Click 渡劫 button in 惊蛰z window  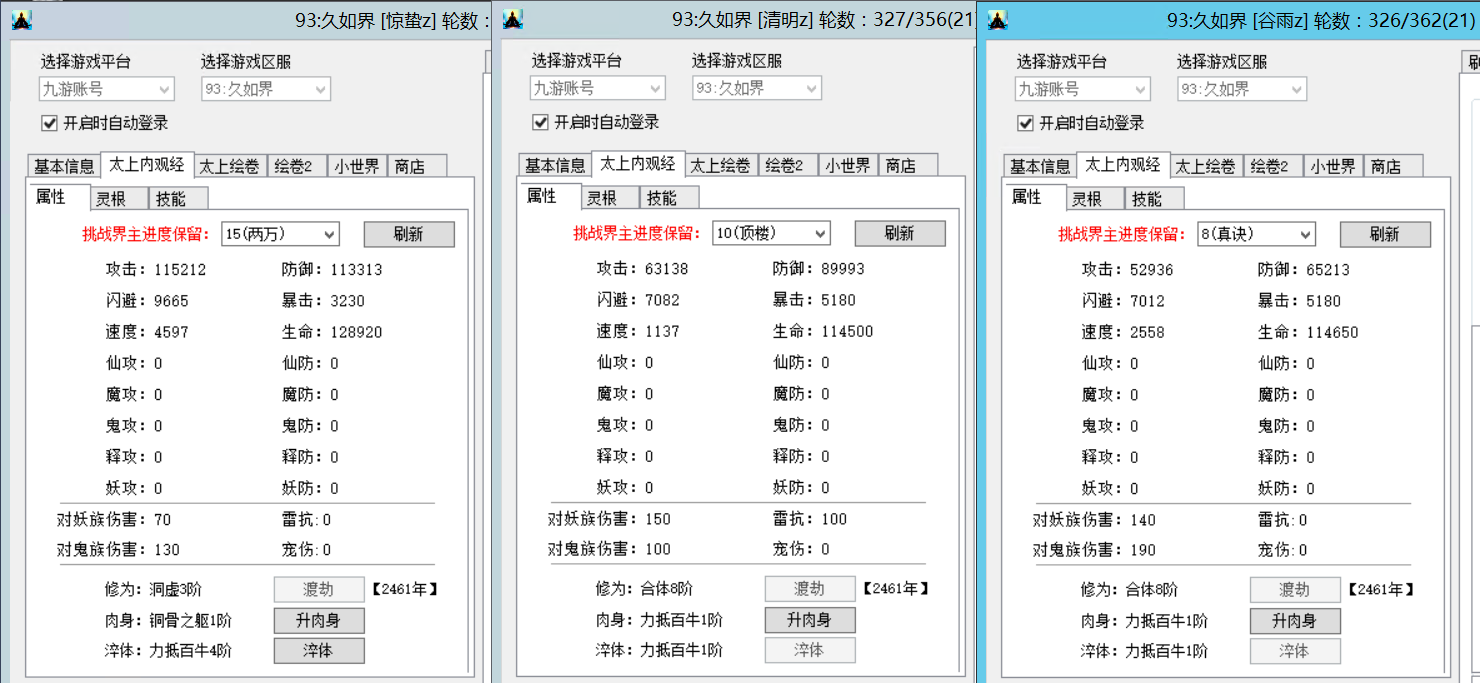318,589
